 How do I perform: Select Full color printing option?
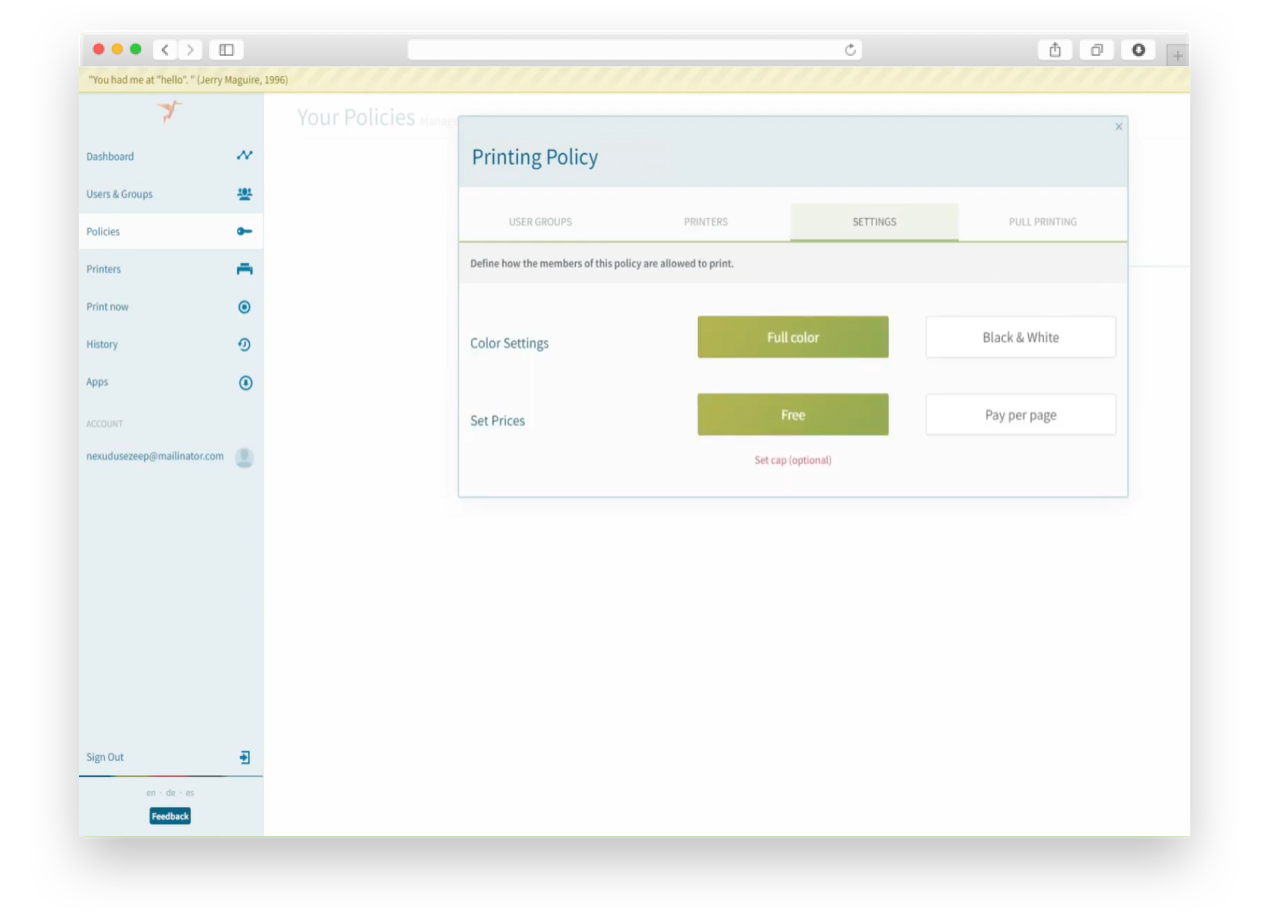pyautogui.click(x=792, y=337)
